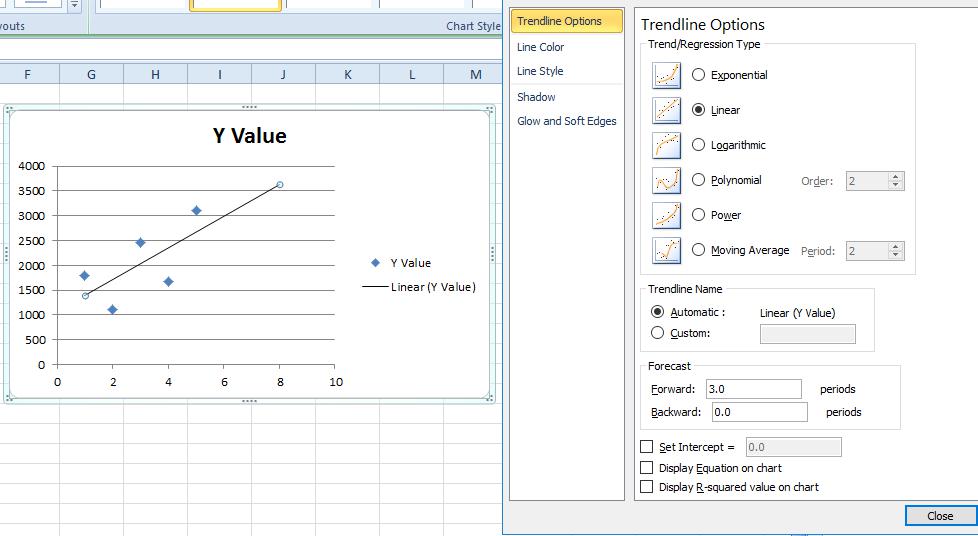
Task: Decrease the Polynomial Order spinner
Action: pos(896,185)
